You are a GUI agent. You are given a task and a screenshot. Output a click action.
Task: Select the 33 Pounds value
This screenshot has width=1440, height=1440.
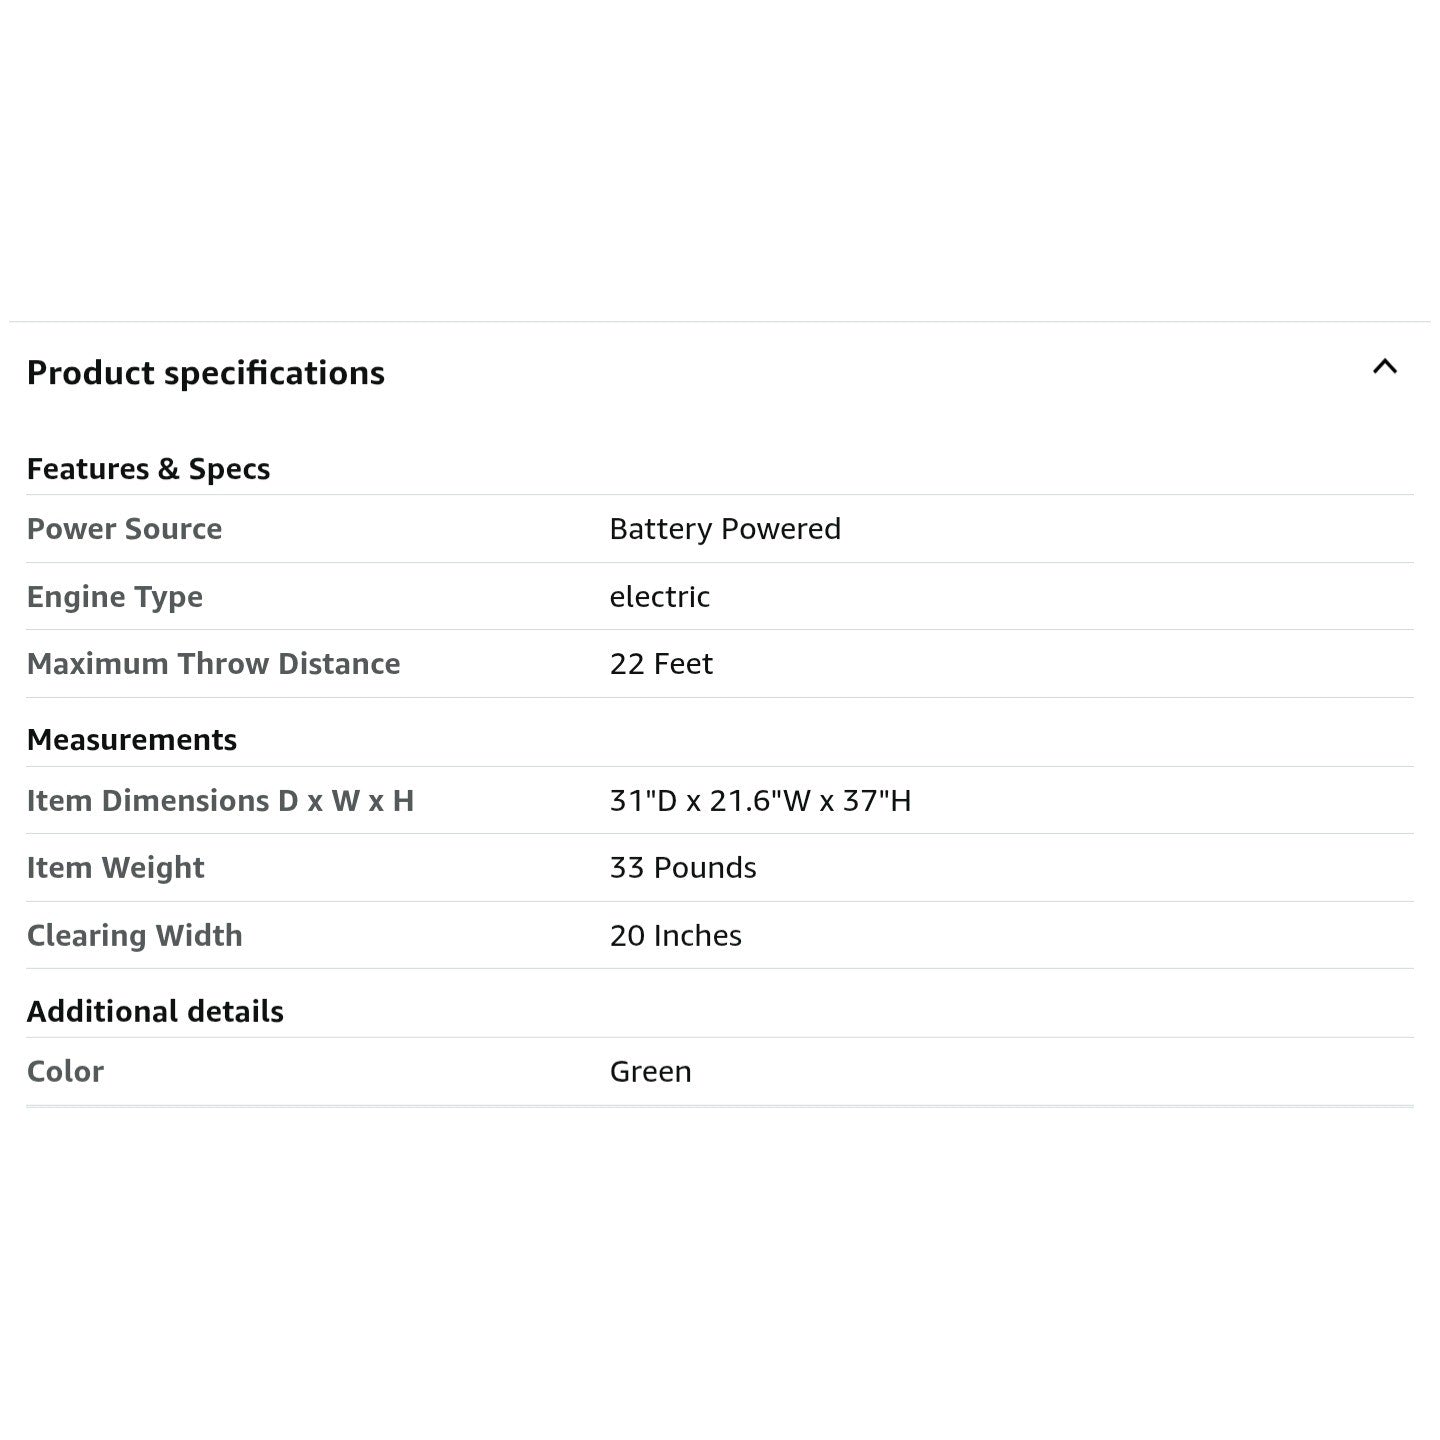pyautogui.click(x=683, y=868)
